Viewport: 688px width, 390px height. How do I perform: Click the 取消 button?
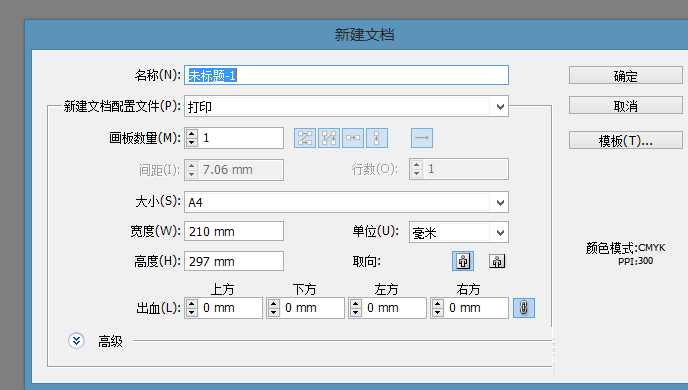tap(626, 106)
